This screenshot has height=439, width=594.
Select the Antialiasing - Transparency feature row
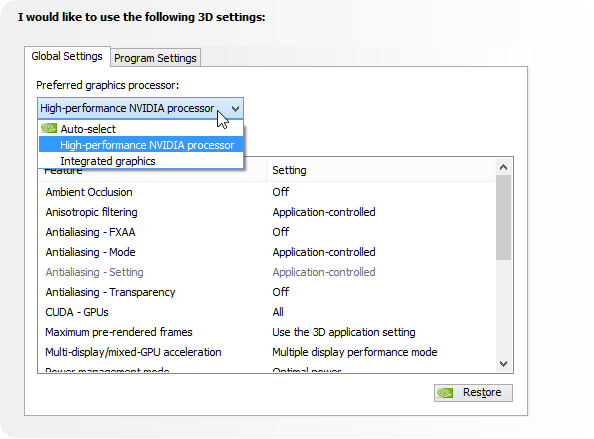tap(266, 292)
